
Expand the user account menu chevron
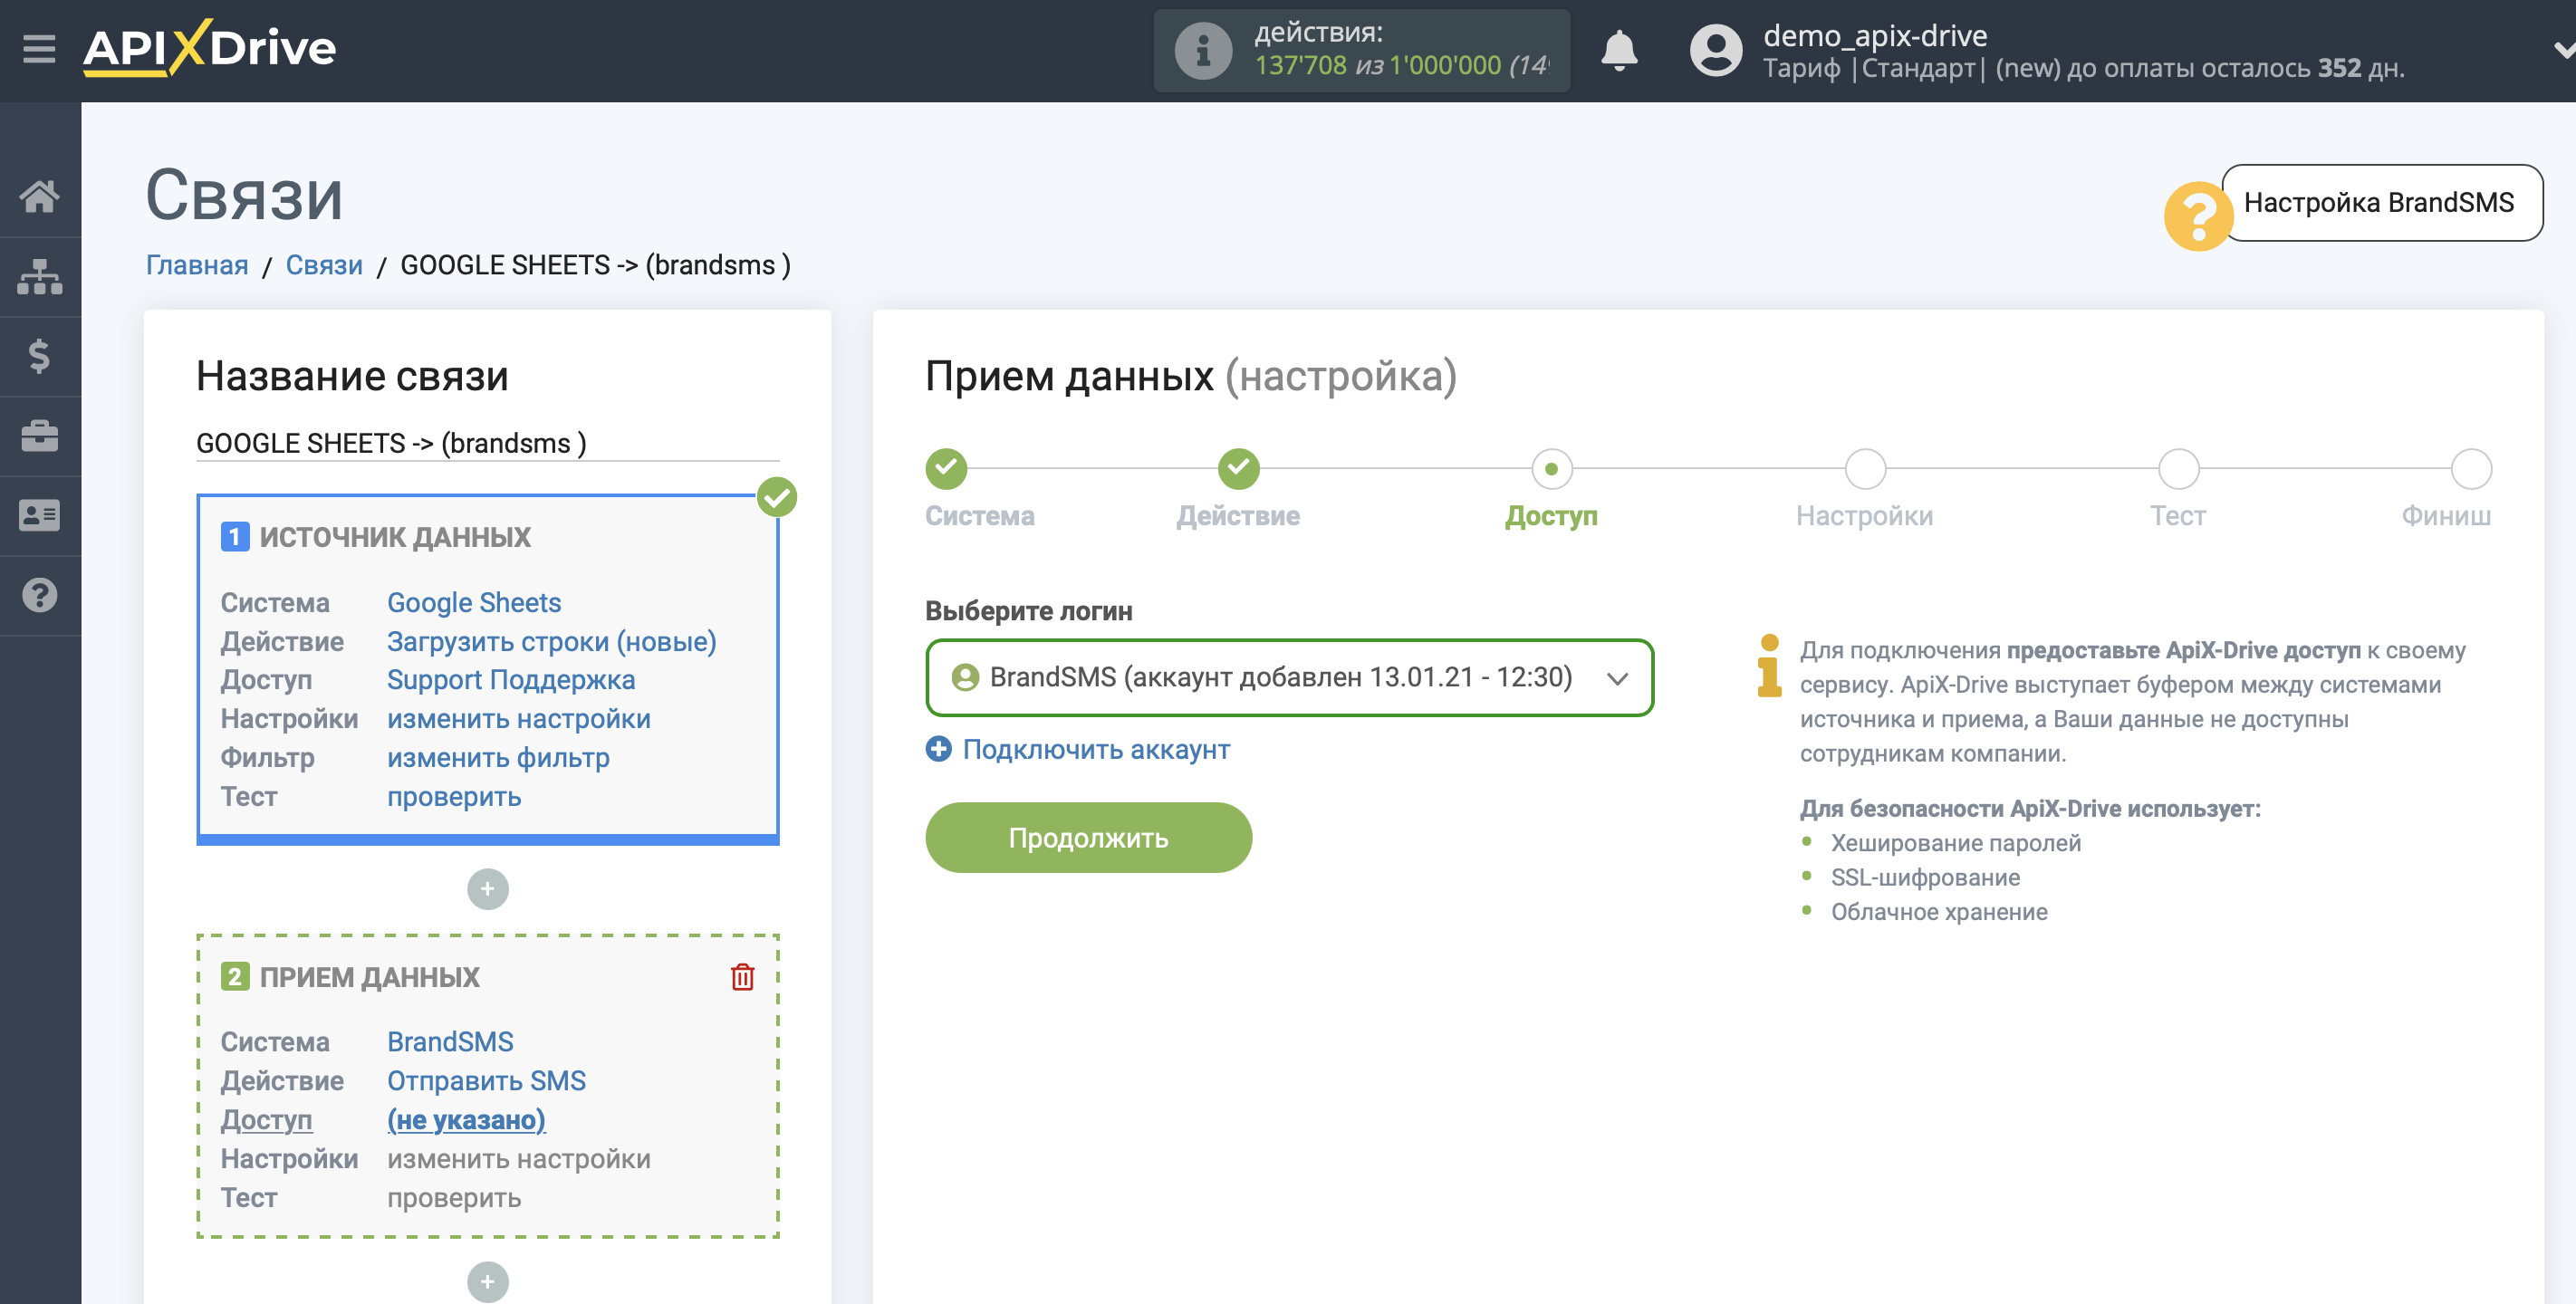(x=2563, y=50)
